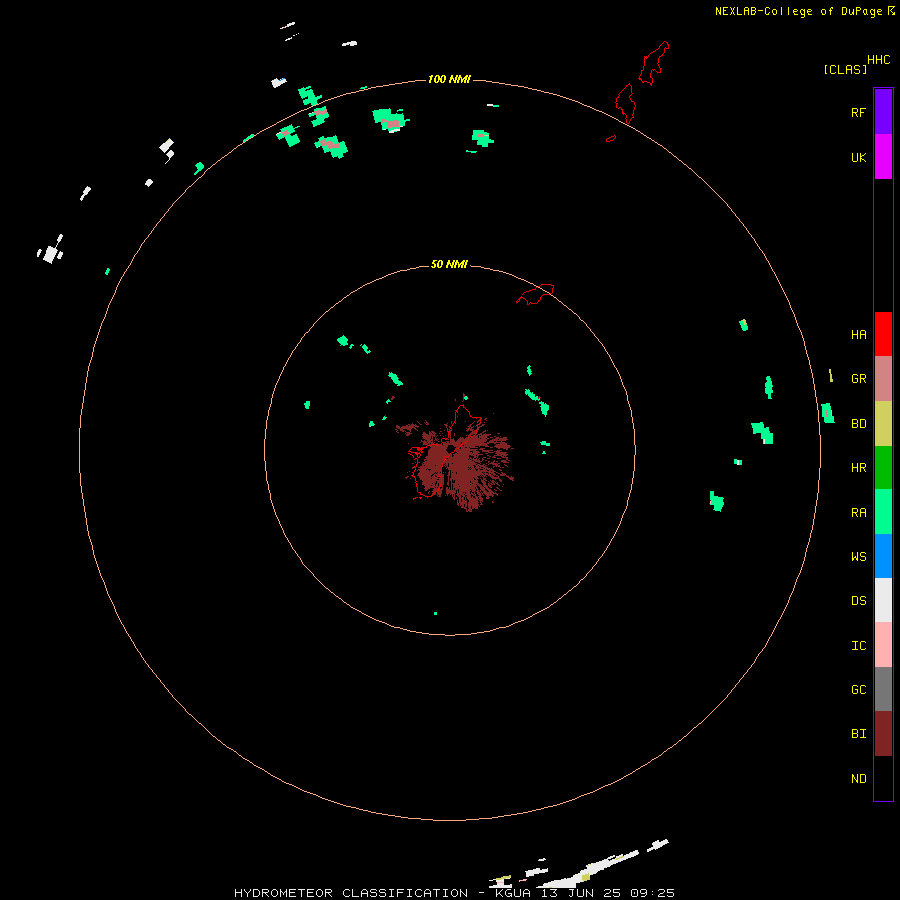Click the KGUA station identifier
This screenshot has height=900, width=900.
pyautogui.click(x=513, y=893)
